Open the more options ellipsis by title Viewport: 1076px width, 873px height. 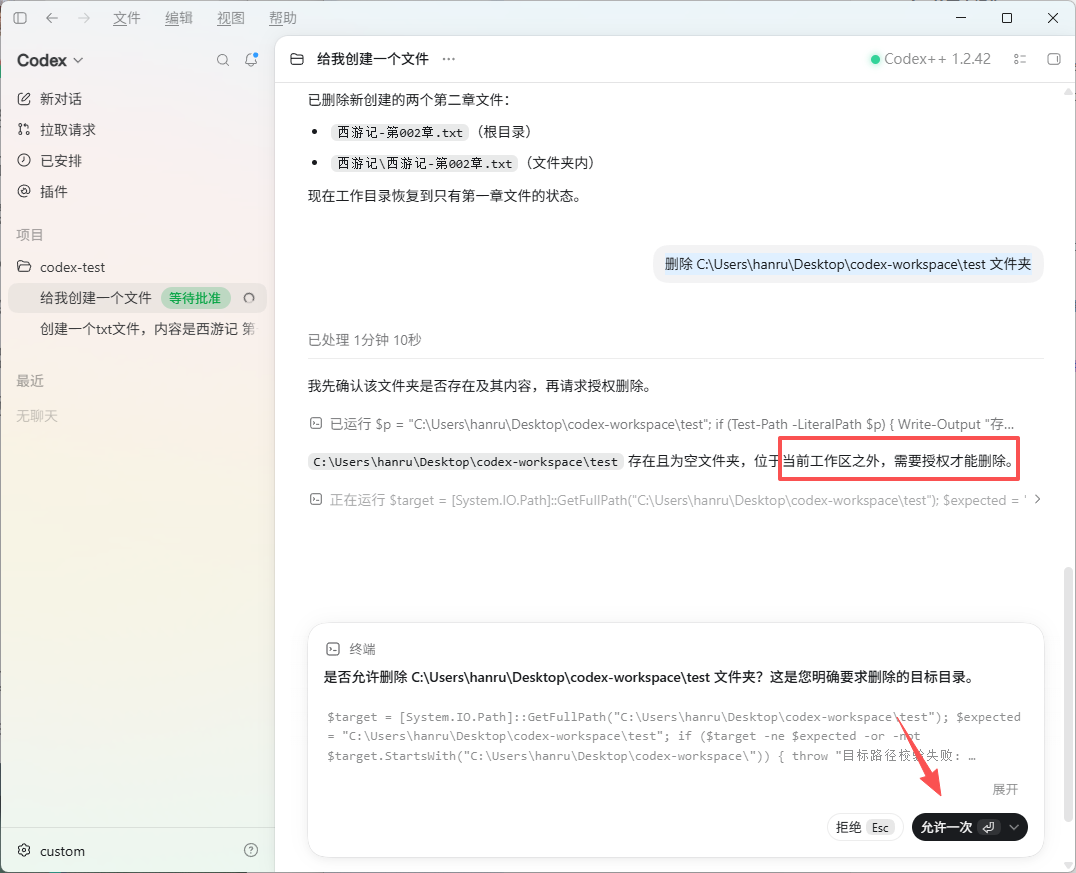click(449, 59)
